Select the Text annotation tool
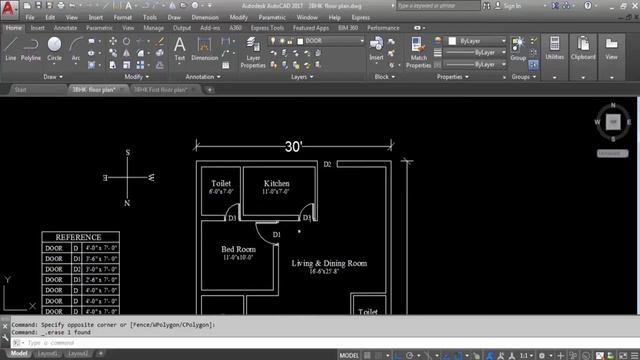 (180, 49)
